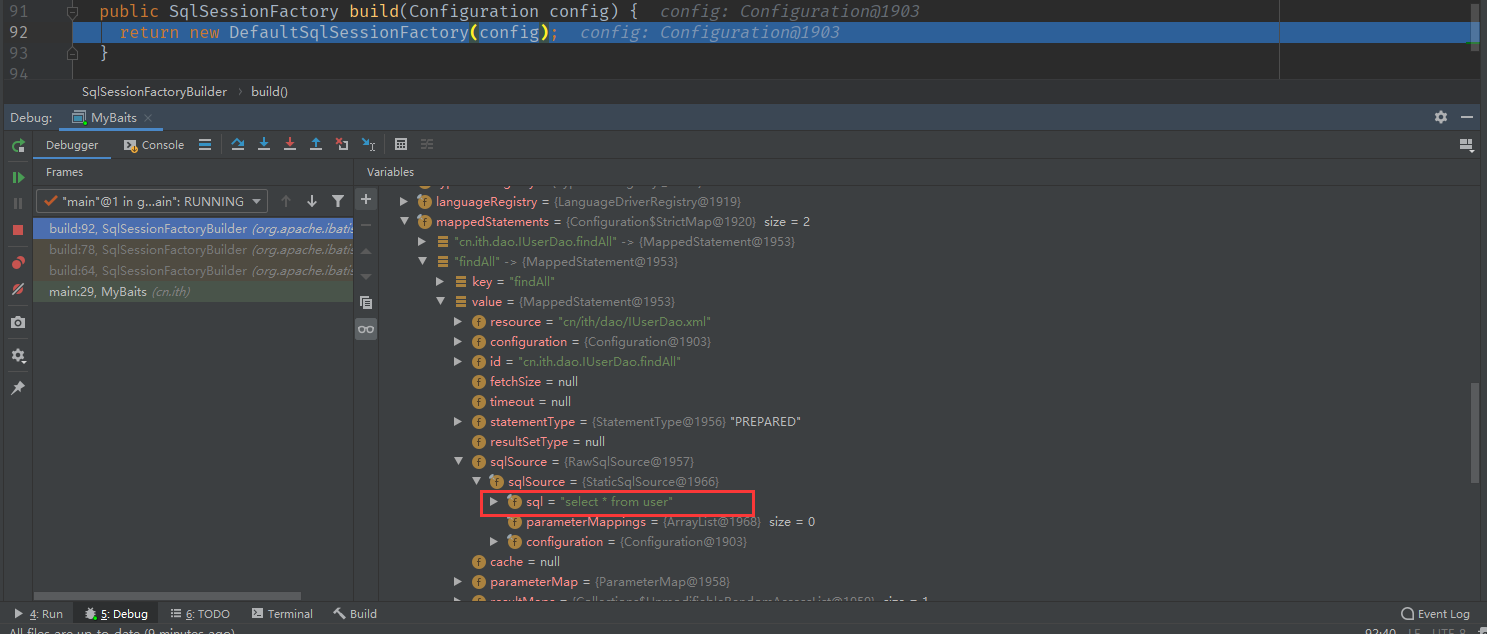This screenshot has width=1487, height=634.
Task: Expand languageRegistry node
Action: point(404,202)
